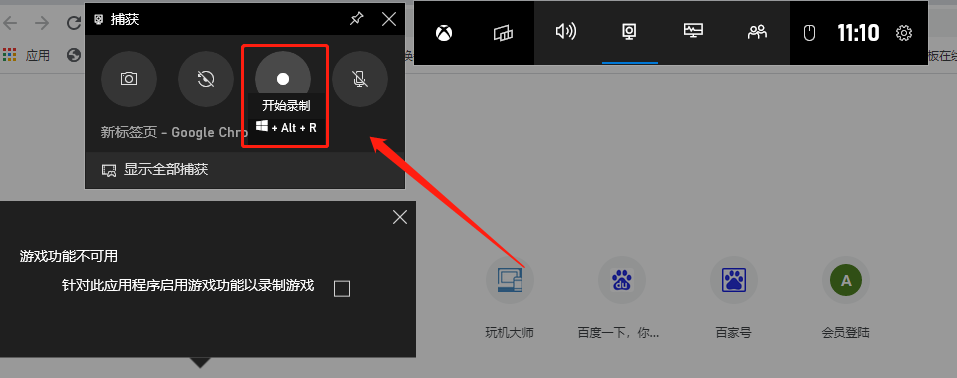Go back in Chrome
This screenshot has height=378, width=957.
(x=10, y=23)
